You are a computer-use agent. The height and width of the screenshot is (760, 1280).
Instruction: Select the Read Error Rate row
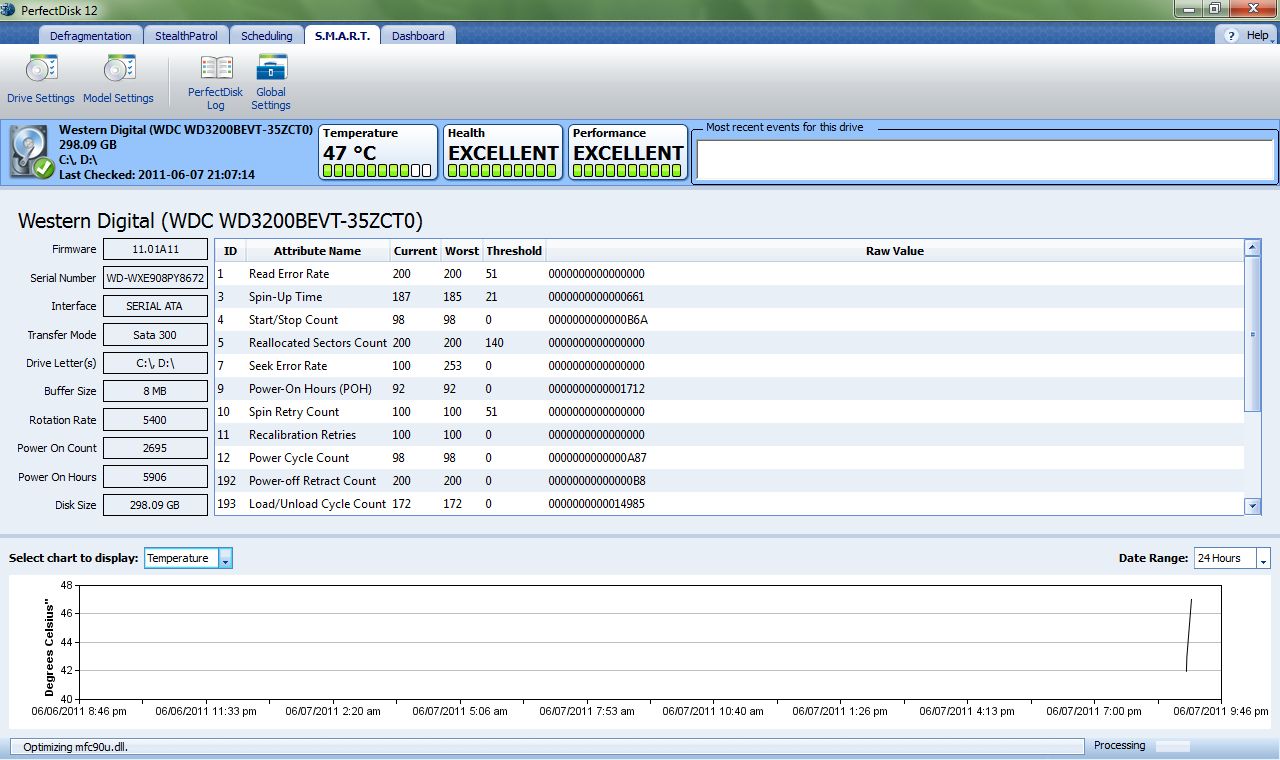click(730, 274)
